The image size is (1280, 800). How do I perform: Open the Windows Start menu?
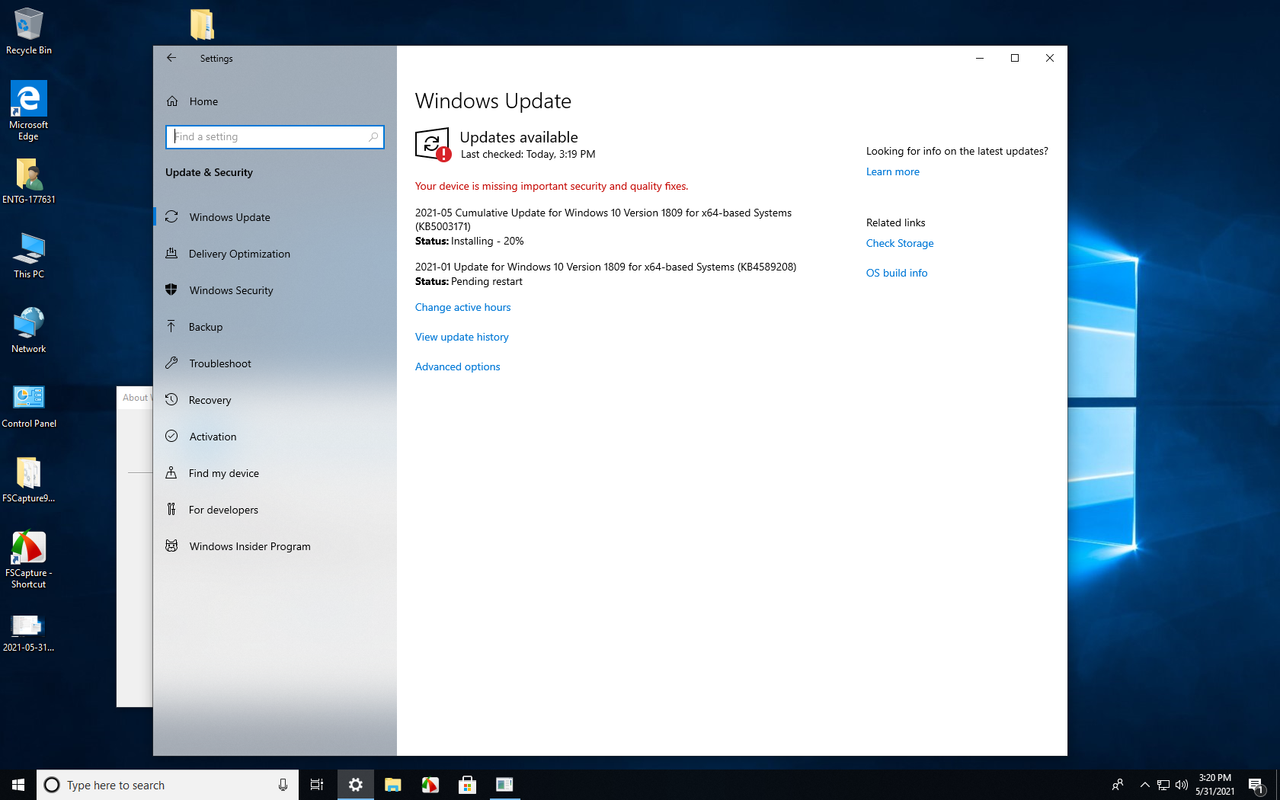click(x=18, y=785)
